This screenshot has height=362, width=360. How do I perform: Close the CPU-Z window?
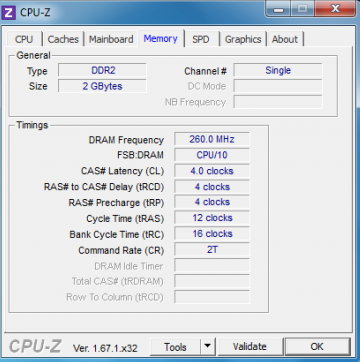[x=335, y=9]
